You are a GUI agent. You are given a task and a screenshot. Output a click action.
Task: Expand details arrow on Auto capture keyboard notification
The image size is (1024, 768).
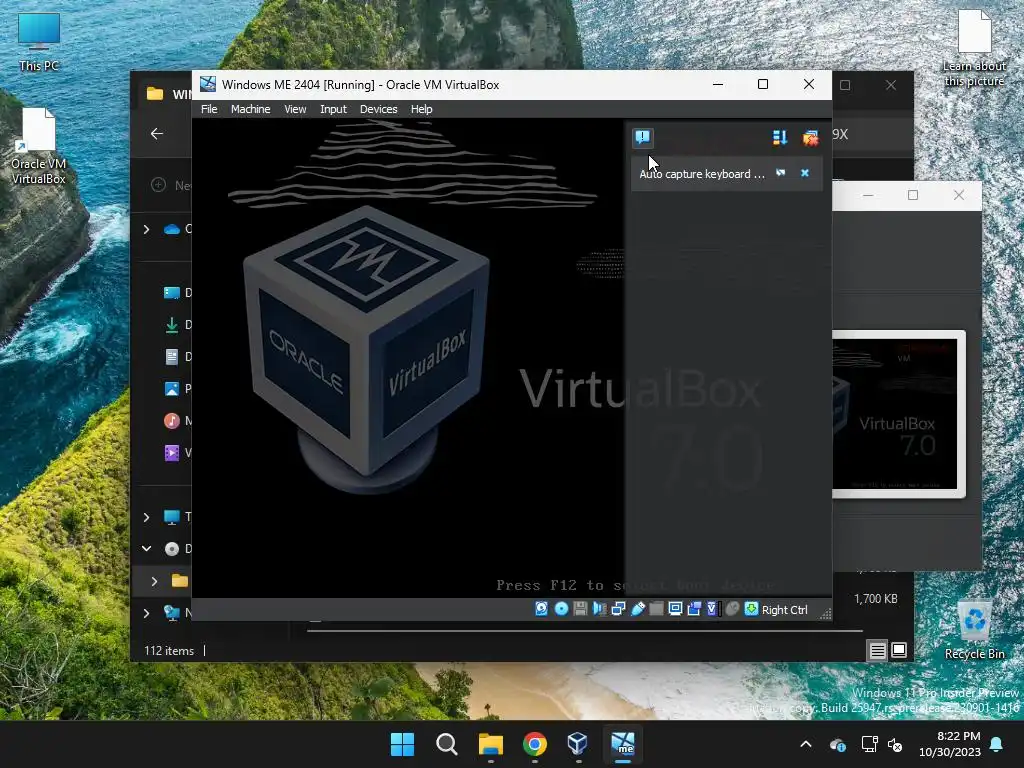(780, 173)
